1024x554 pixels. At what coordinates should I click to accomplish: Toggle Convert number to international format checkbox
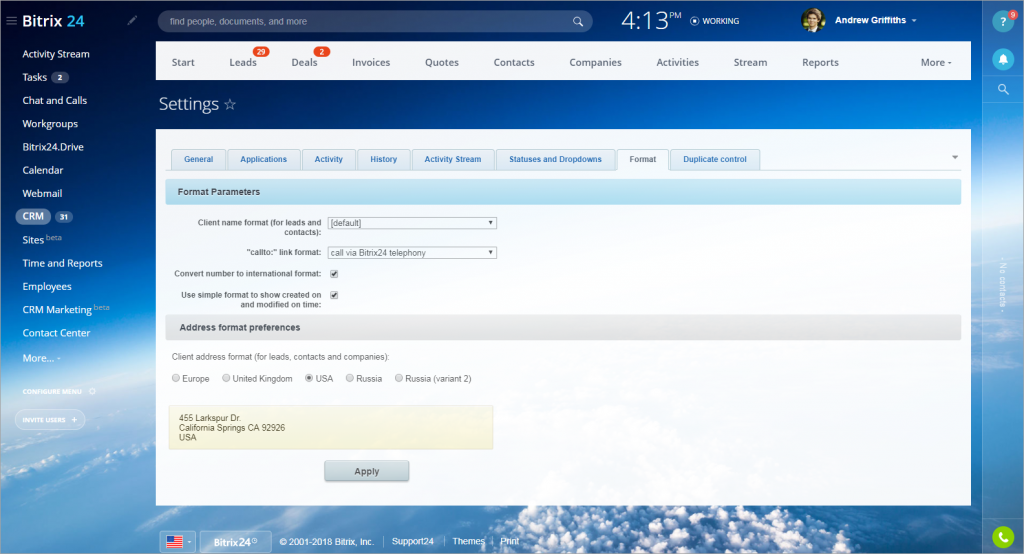(x=334, y=274)
